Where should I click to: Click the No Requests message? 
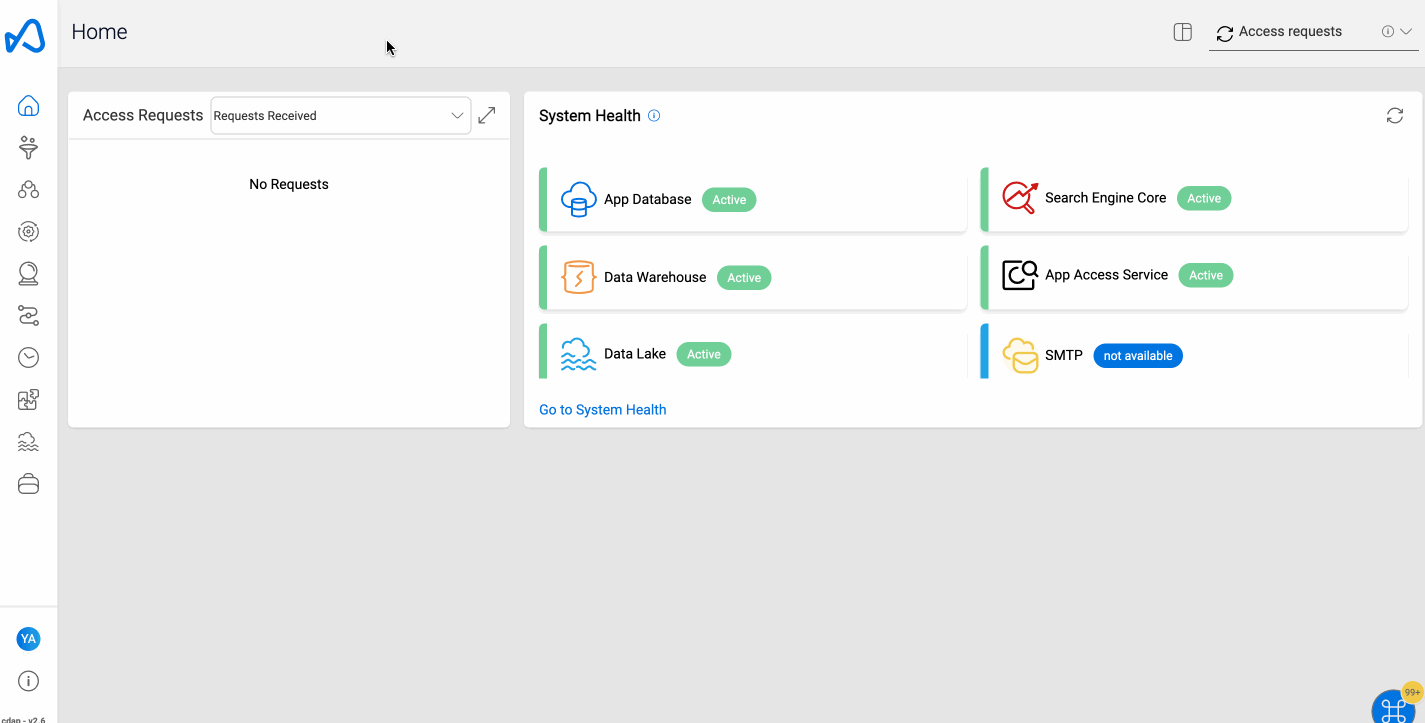tap(289, 184)
